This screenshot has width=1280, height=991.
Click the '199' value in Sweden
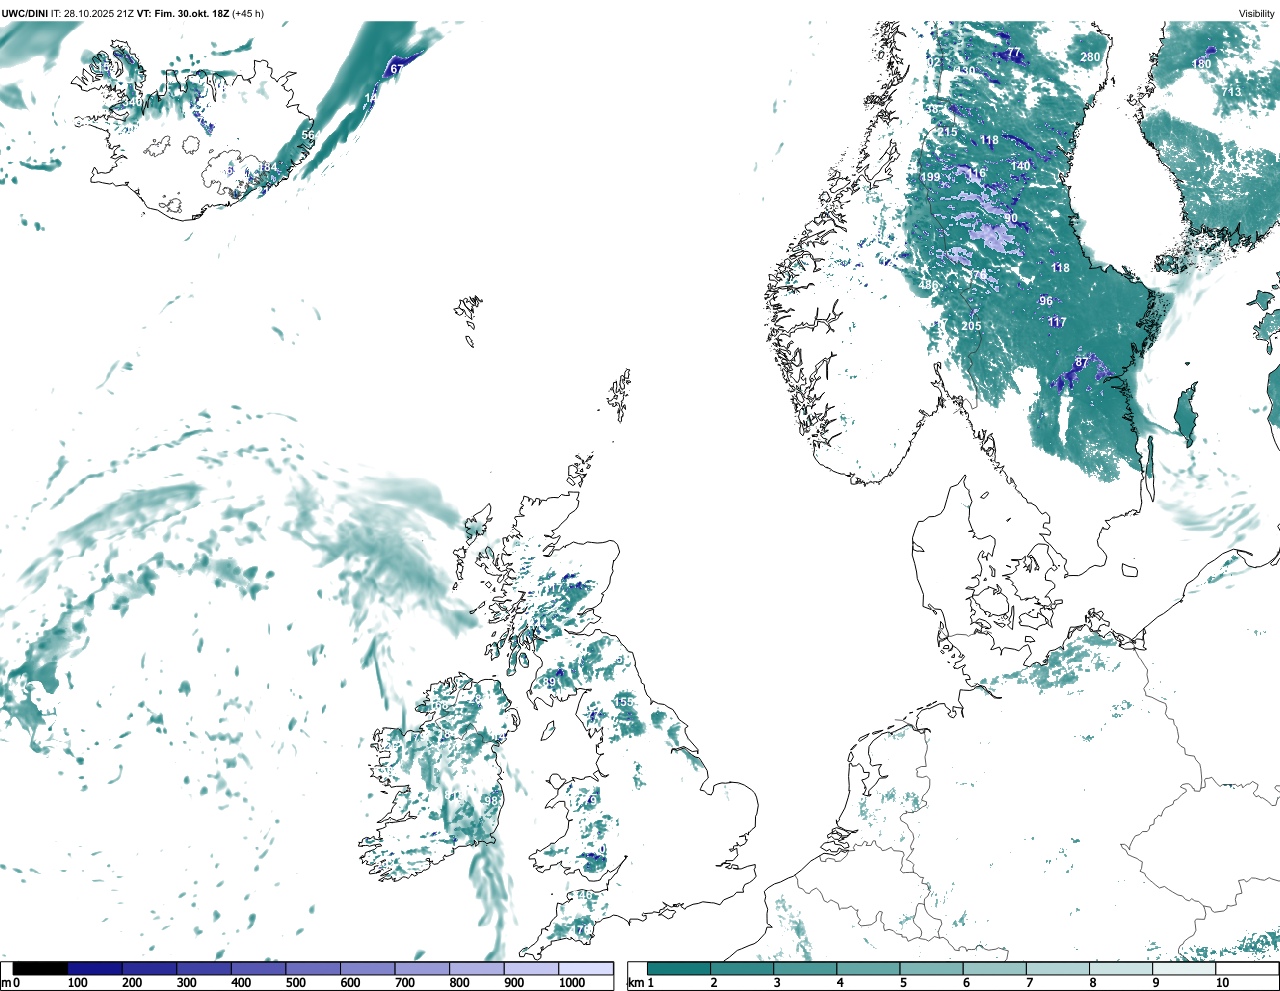click(x=930, y=177)
